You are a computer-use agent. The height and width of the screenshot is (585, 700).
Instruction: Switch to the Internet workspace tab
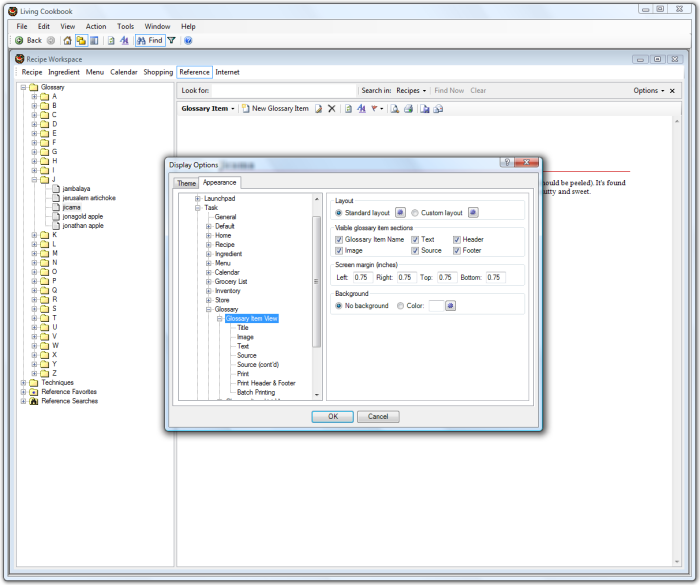227,72
